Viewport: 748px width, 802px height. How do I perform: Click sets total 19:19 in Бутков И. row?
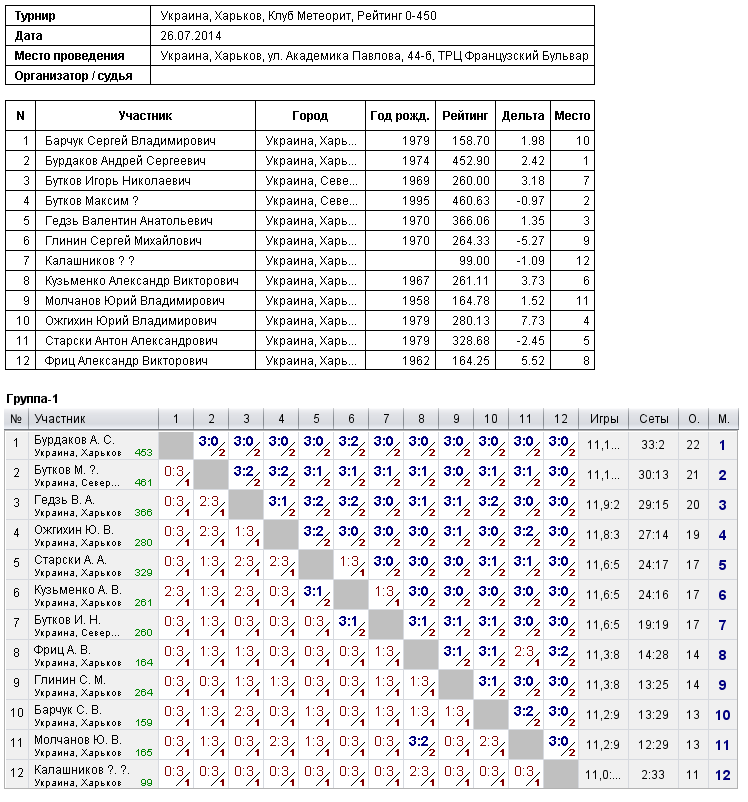pos(653,625)
